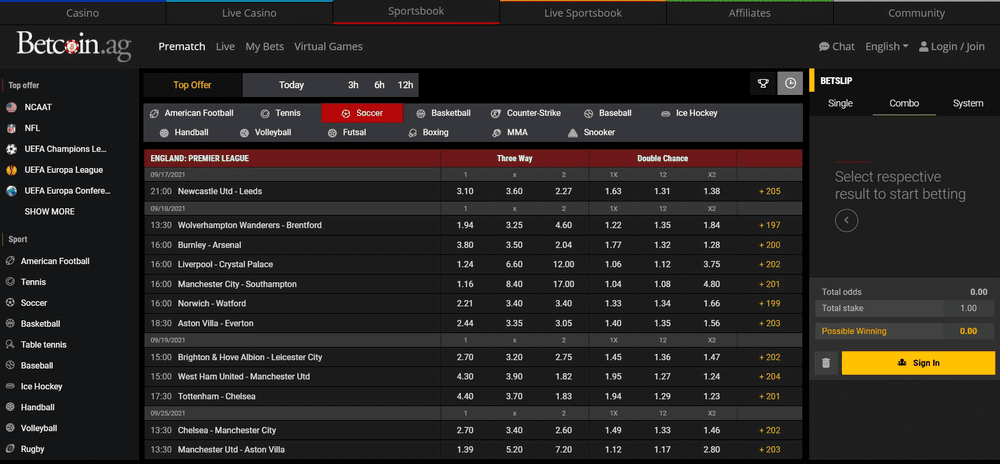Switch betslip to the System tab
Viewport: 1000px width, 464px height.
pos(967,103)
